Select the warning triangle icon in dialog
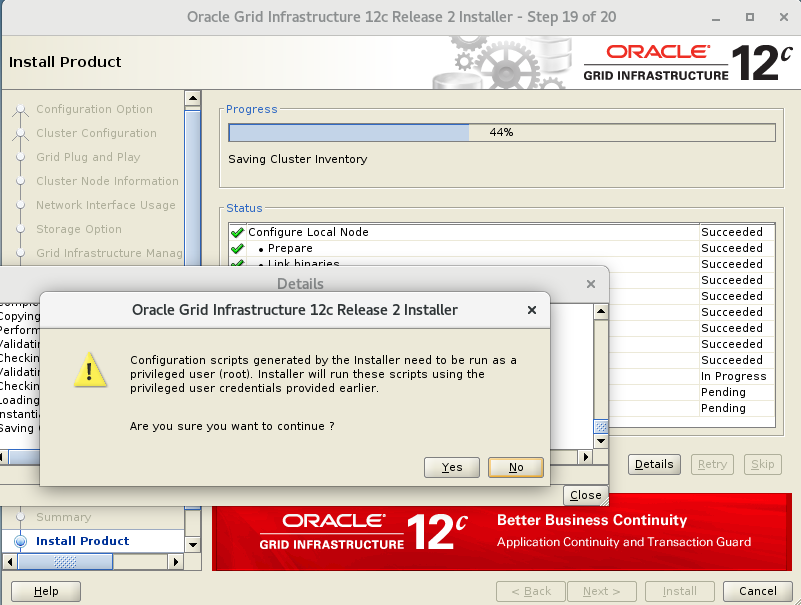The width and height of the screenshot is (801, 605). click(x=90, y=369)
